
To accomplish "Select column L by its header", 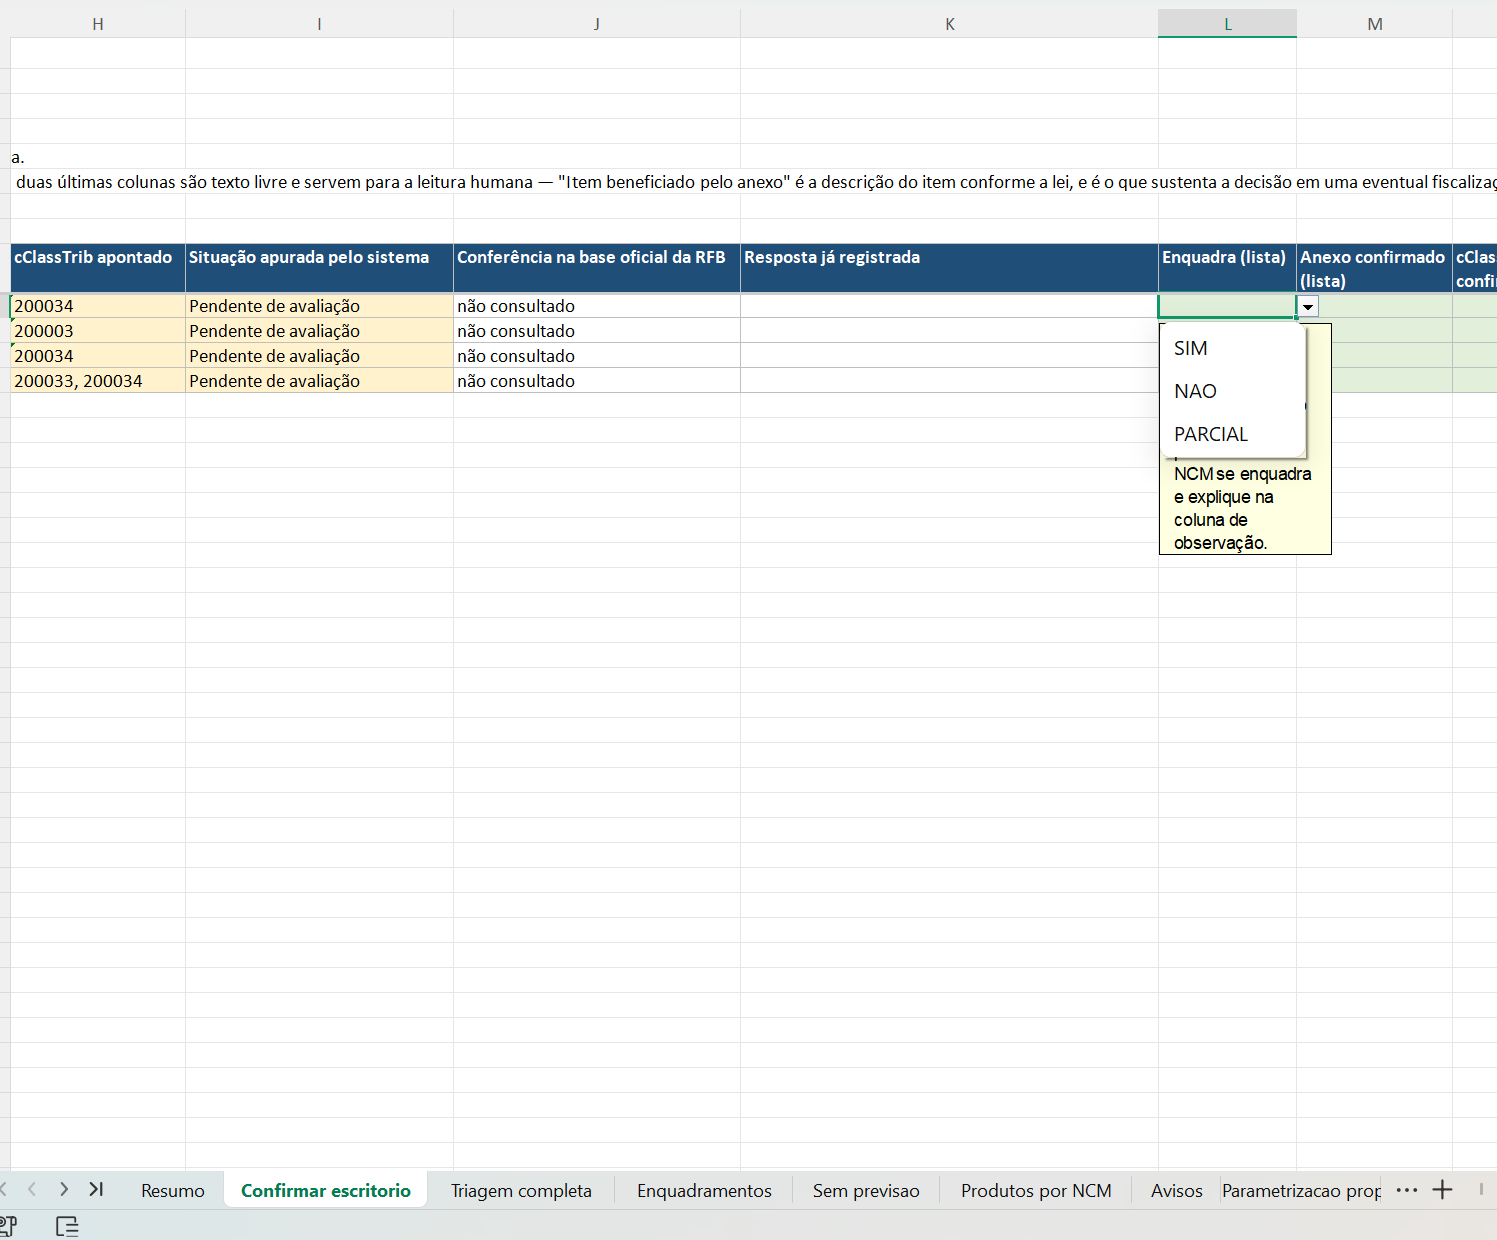I will click(1227, 24).
